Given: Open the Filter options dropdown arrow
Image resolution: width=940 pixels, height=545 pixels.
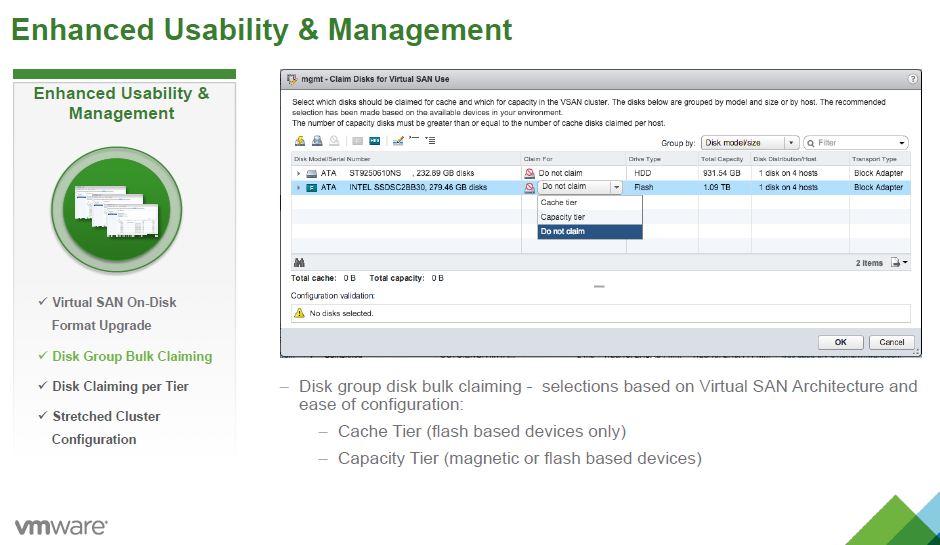Looking at the screenshot, I should (x=902, y=143).
